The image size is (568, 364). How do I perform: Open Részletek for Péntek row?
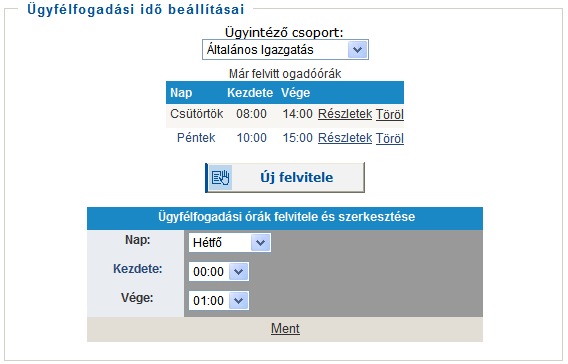coord(345,138)
